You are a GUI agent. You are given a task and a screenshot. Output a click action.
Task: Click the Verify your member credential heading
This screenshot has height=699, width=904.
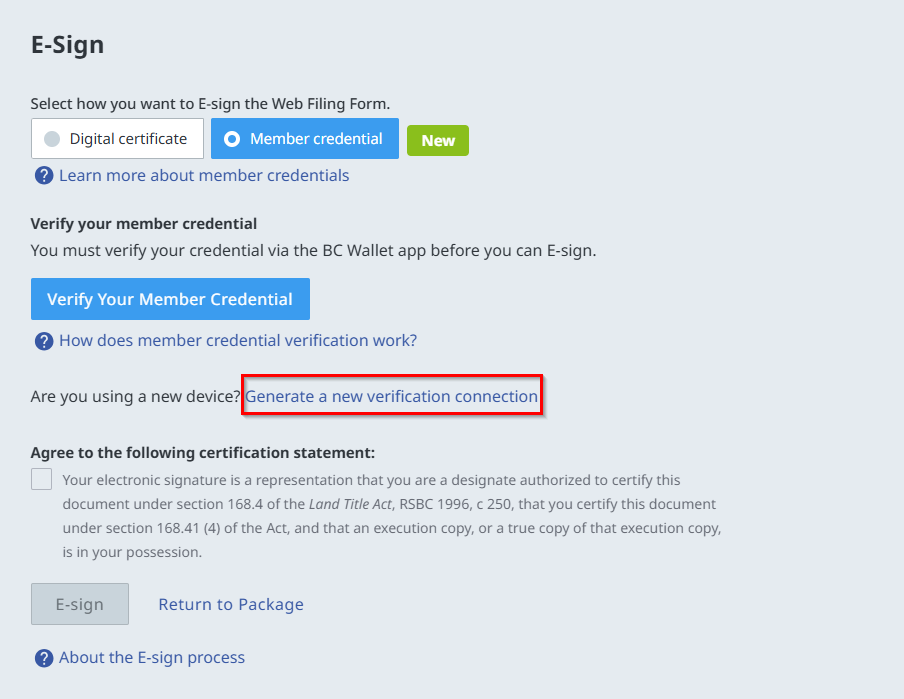click(x=144, y=224)
